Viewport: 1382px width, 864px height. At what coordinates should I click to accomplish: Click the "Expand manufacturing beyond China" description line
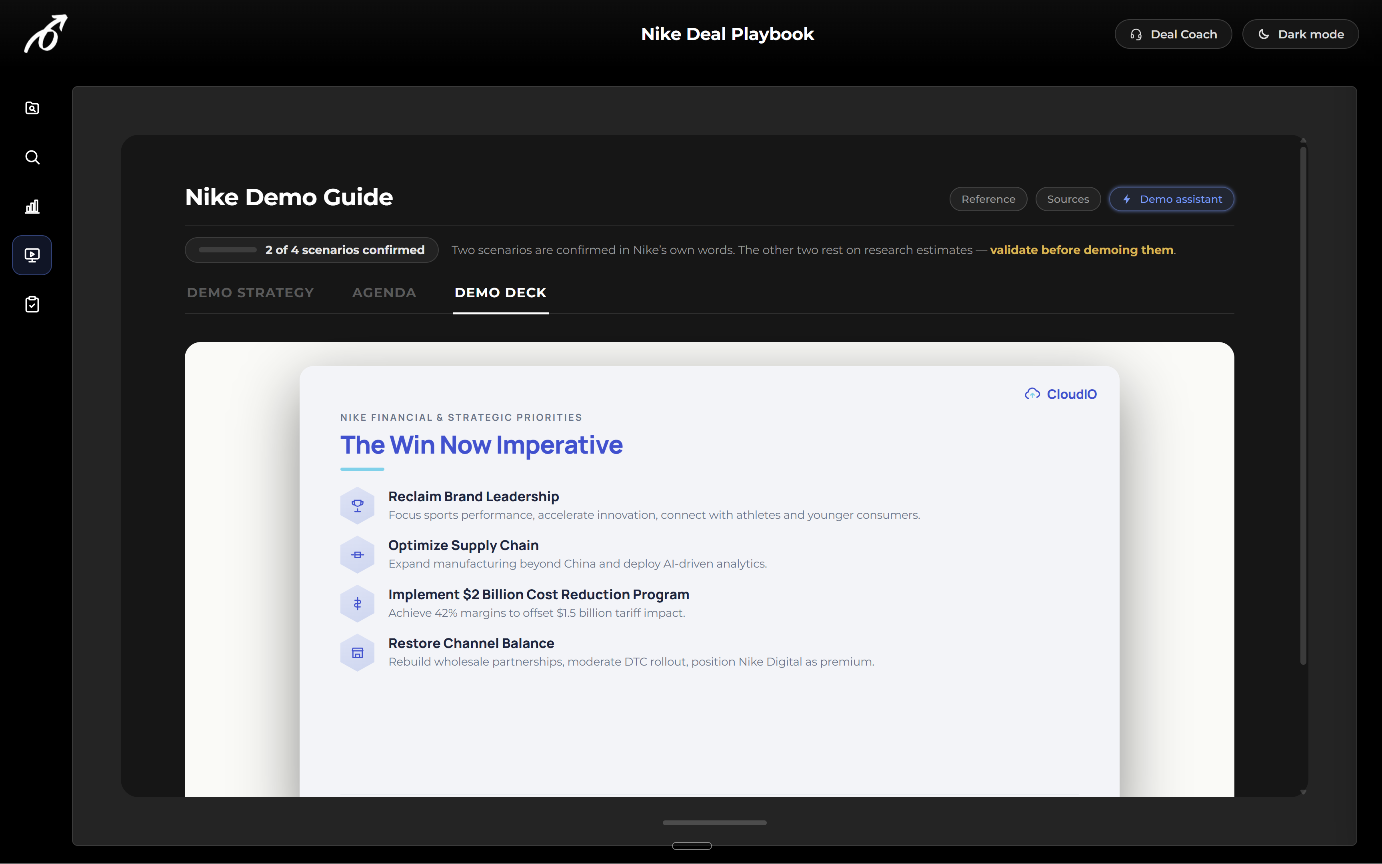(578, 564)
